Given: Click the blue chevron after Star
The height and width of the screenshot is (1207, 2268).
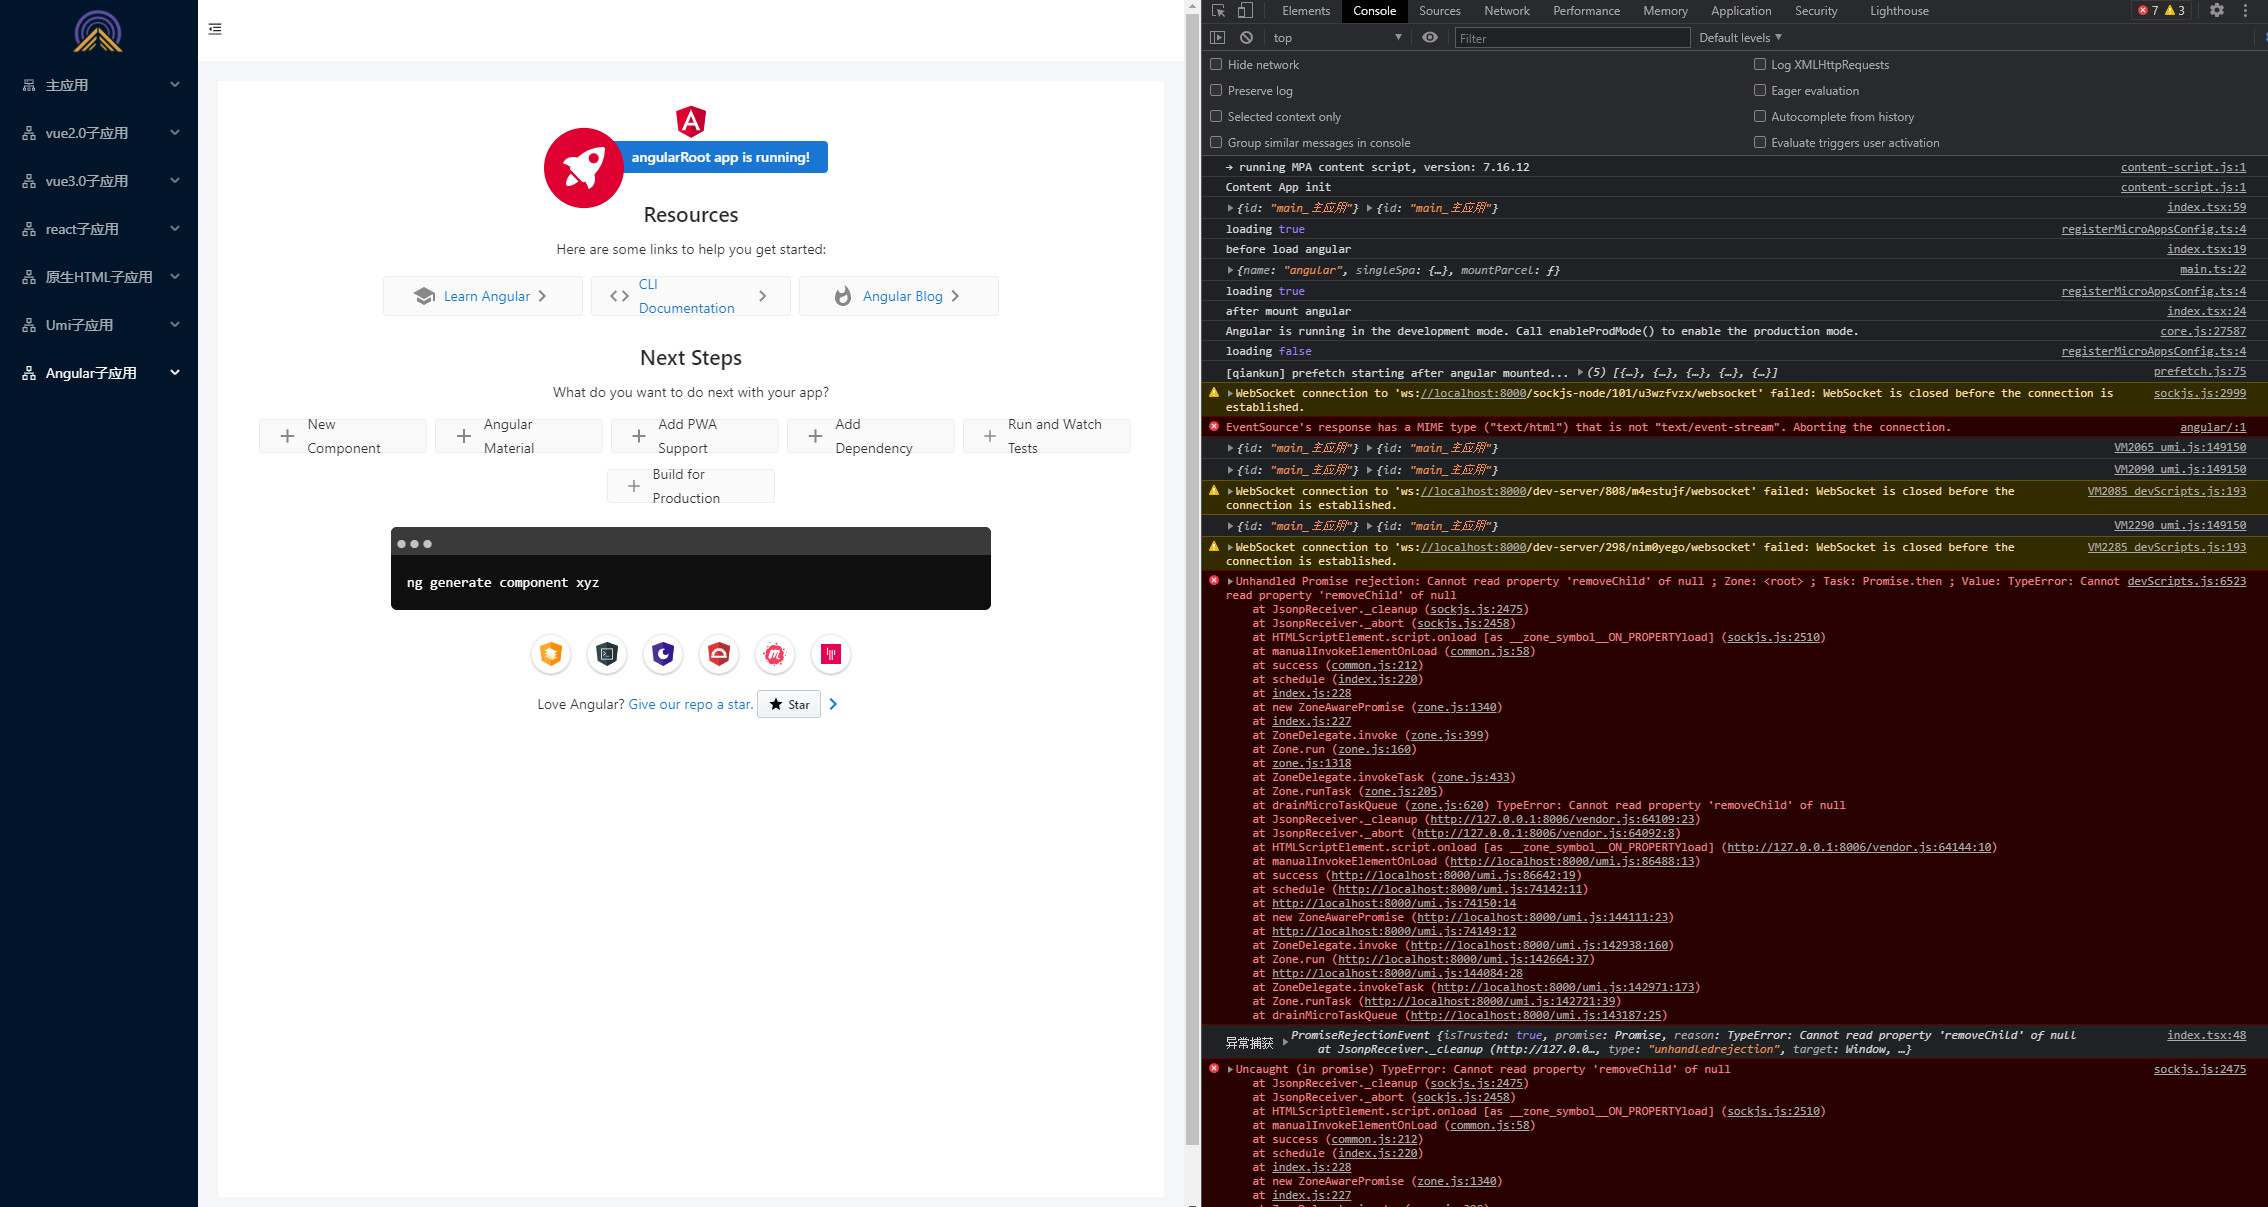Looking at the screenshot, I should coord(833,704).
